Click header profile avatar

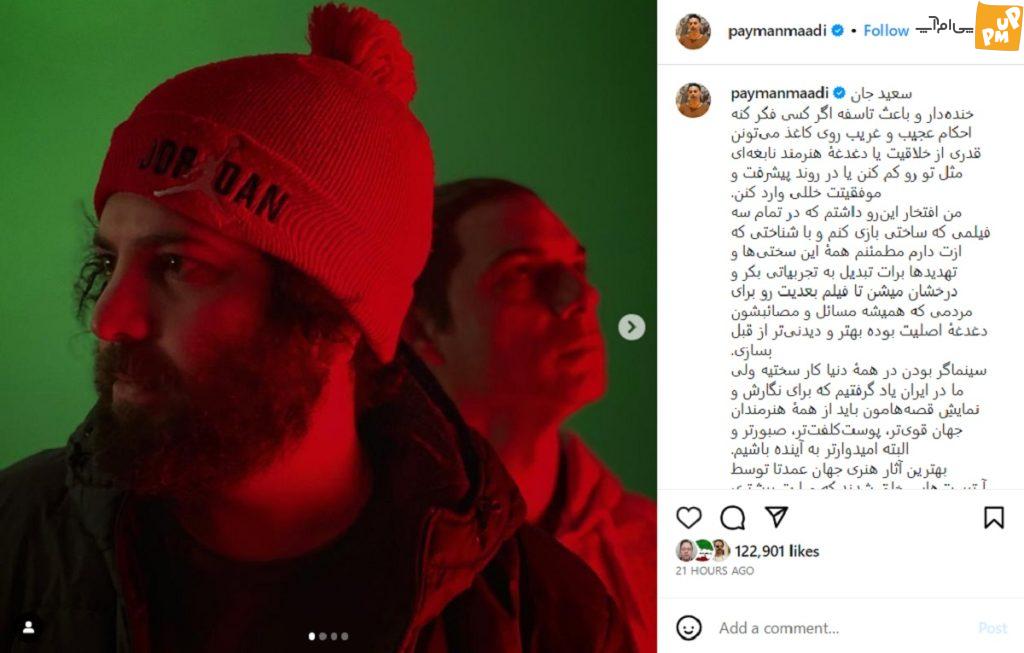(692, 31)
